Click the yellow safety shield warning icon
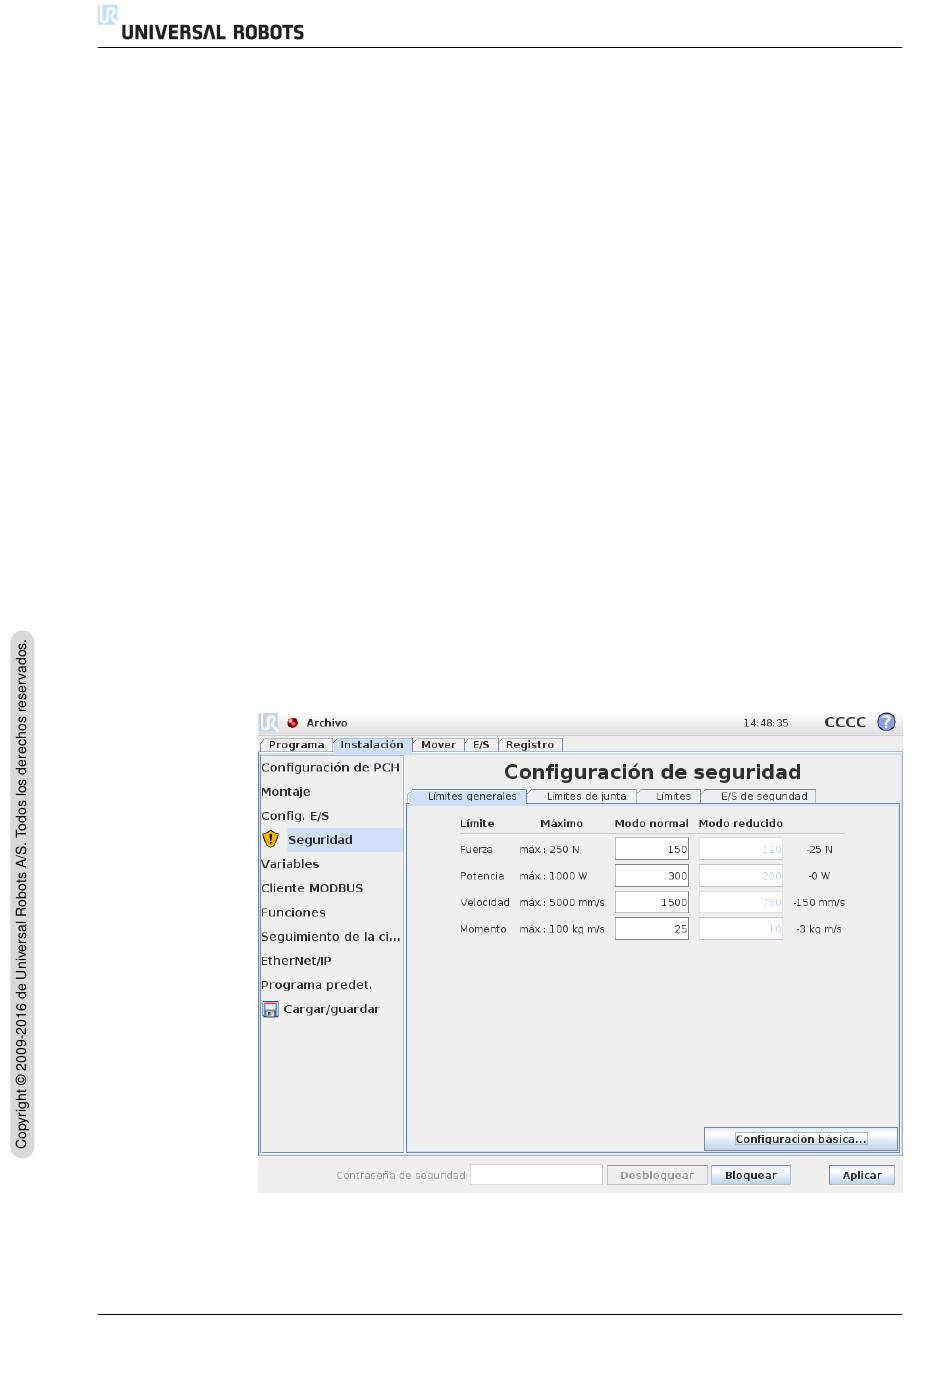Viewport: 950px width, 1387px height. point(271,839)
